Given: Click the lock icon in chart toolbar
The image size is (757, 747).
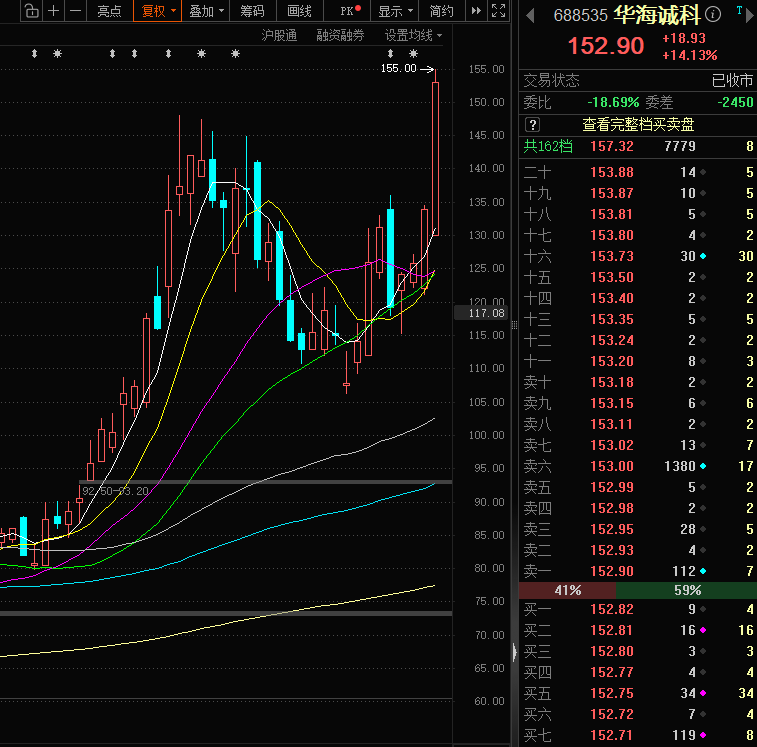Looking at the screenshot, I should 31,11.
